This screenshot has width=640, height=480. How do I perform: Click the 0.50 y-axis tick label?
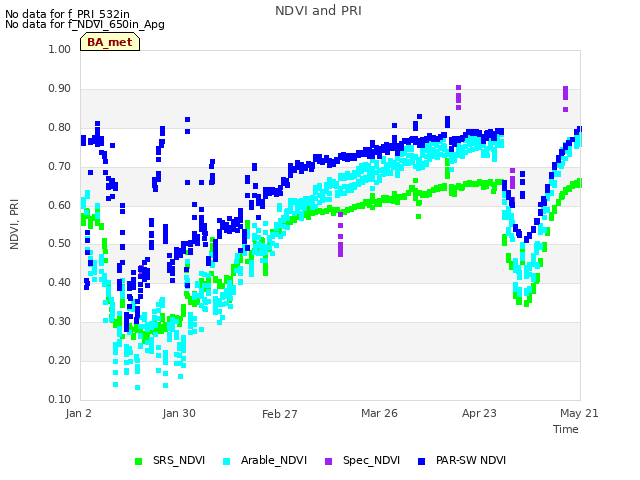coord(60,244)
